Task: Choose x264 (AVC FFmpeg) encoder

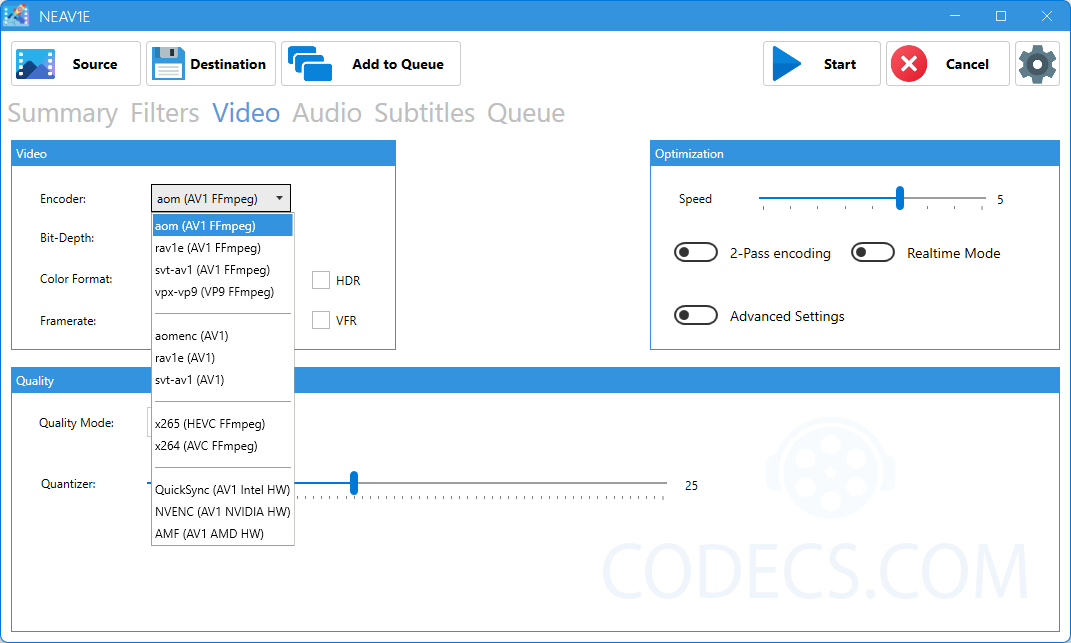Action: [x=223, y=446]
